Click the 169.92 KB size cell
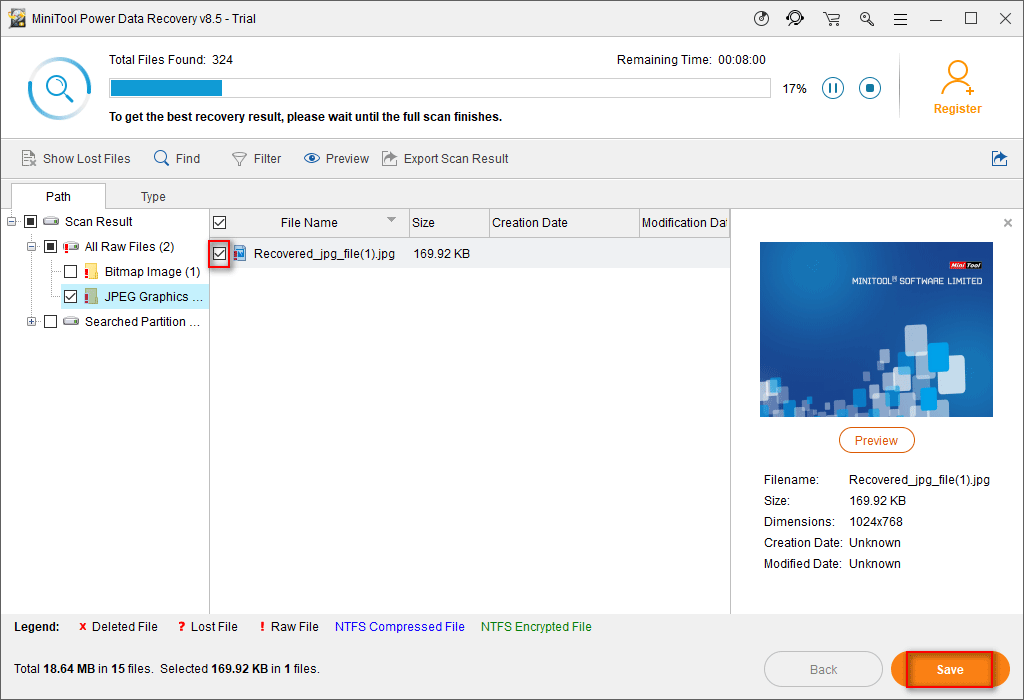The width and height of the screenshot is (1024, 700). click(x=441, y=253)
